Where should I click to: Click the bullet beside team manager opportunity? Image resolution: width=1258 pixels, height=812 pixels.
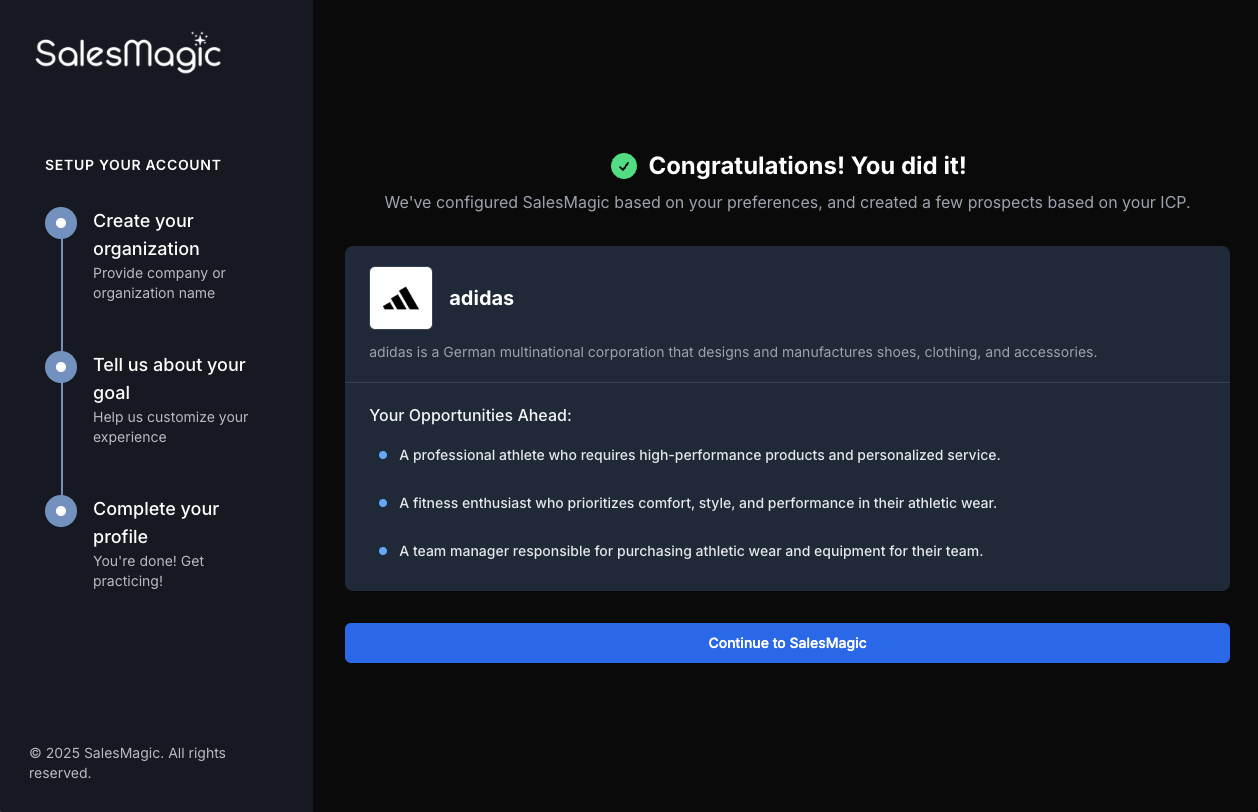383,551
